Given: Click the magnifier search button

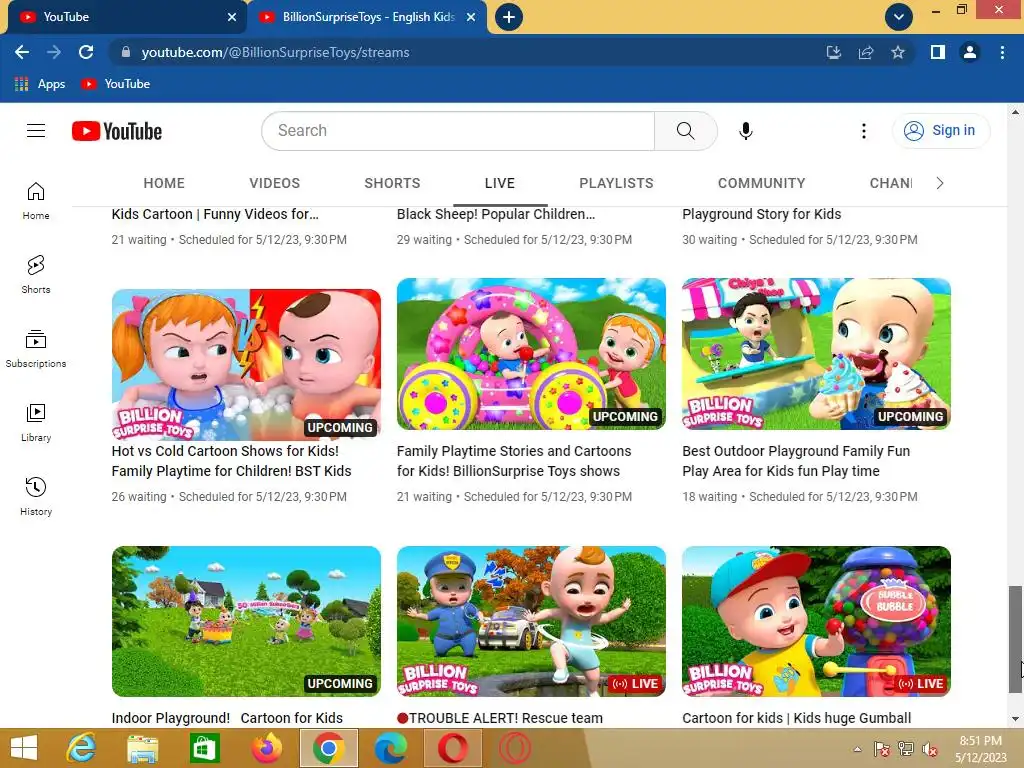Looking at the screenshot, I should click(x=686, y=131).
